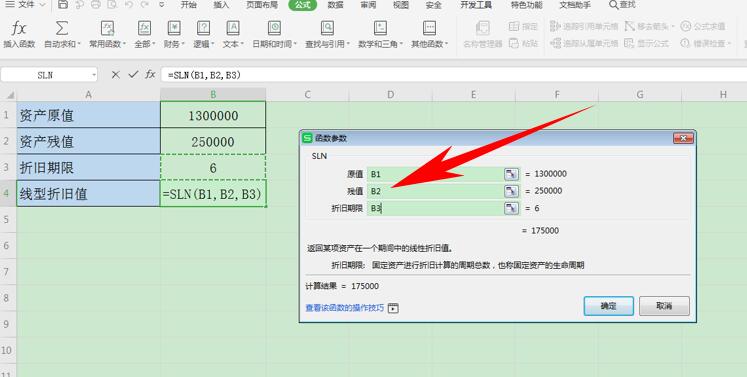Open the Math and Trig (数学和三角) icon
This screenshot has width=747, height=377.
pyautogui.click(x=380, y=28)
